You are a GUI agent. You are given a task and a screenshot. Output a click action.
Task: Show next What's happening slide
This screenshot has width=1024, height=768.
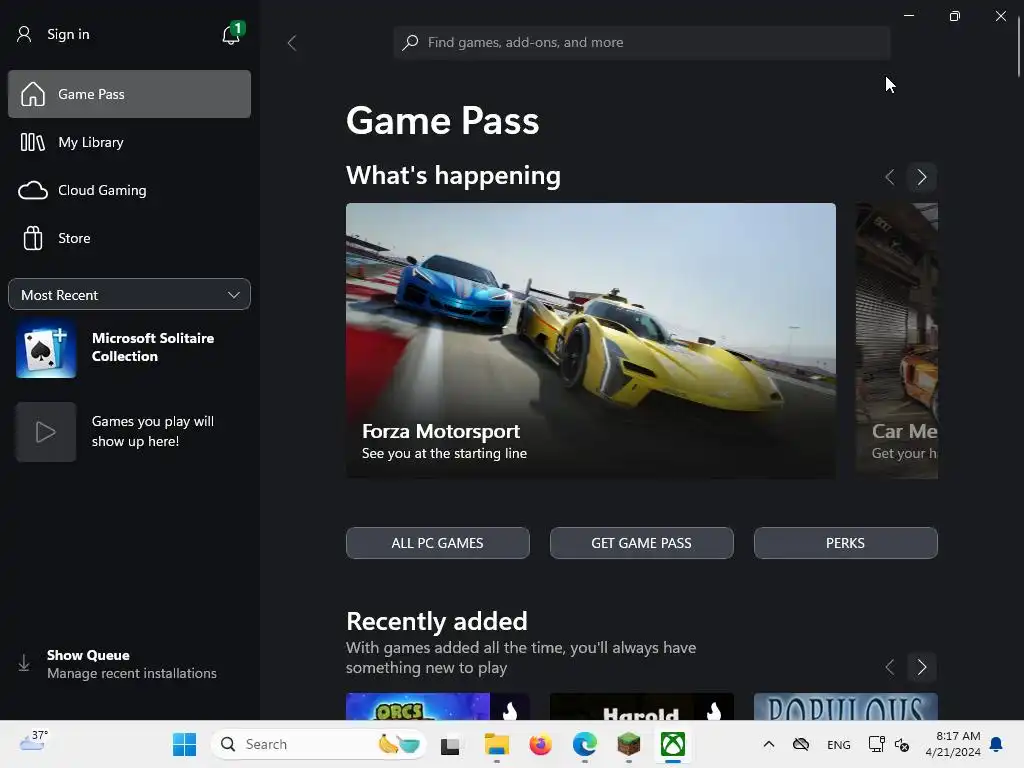point(921,177)
